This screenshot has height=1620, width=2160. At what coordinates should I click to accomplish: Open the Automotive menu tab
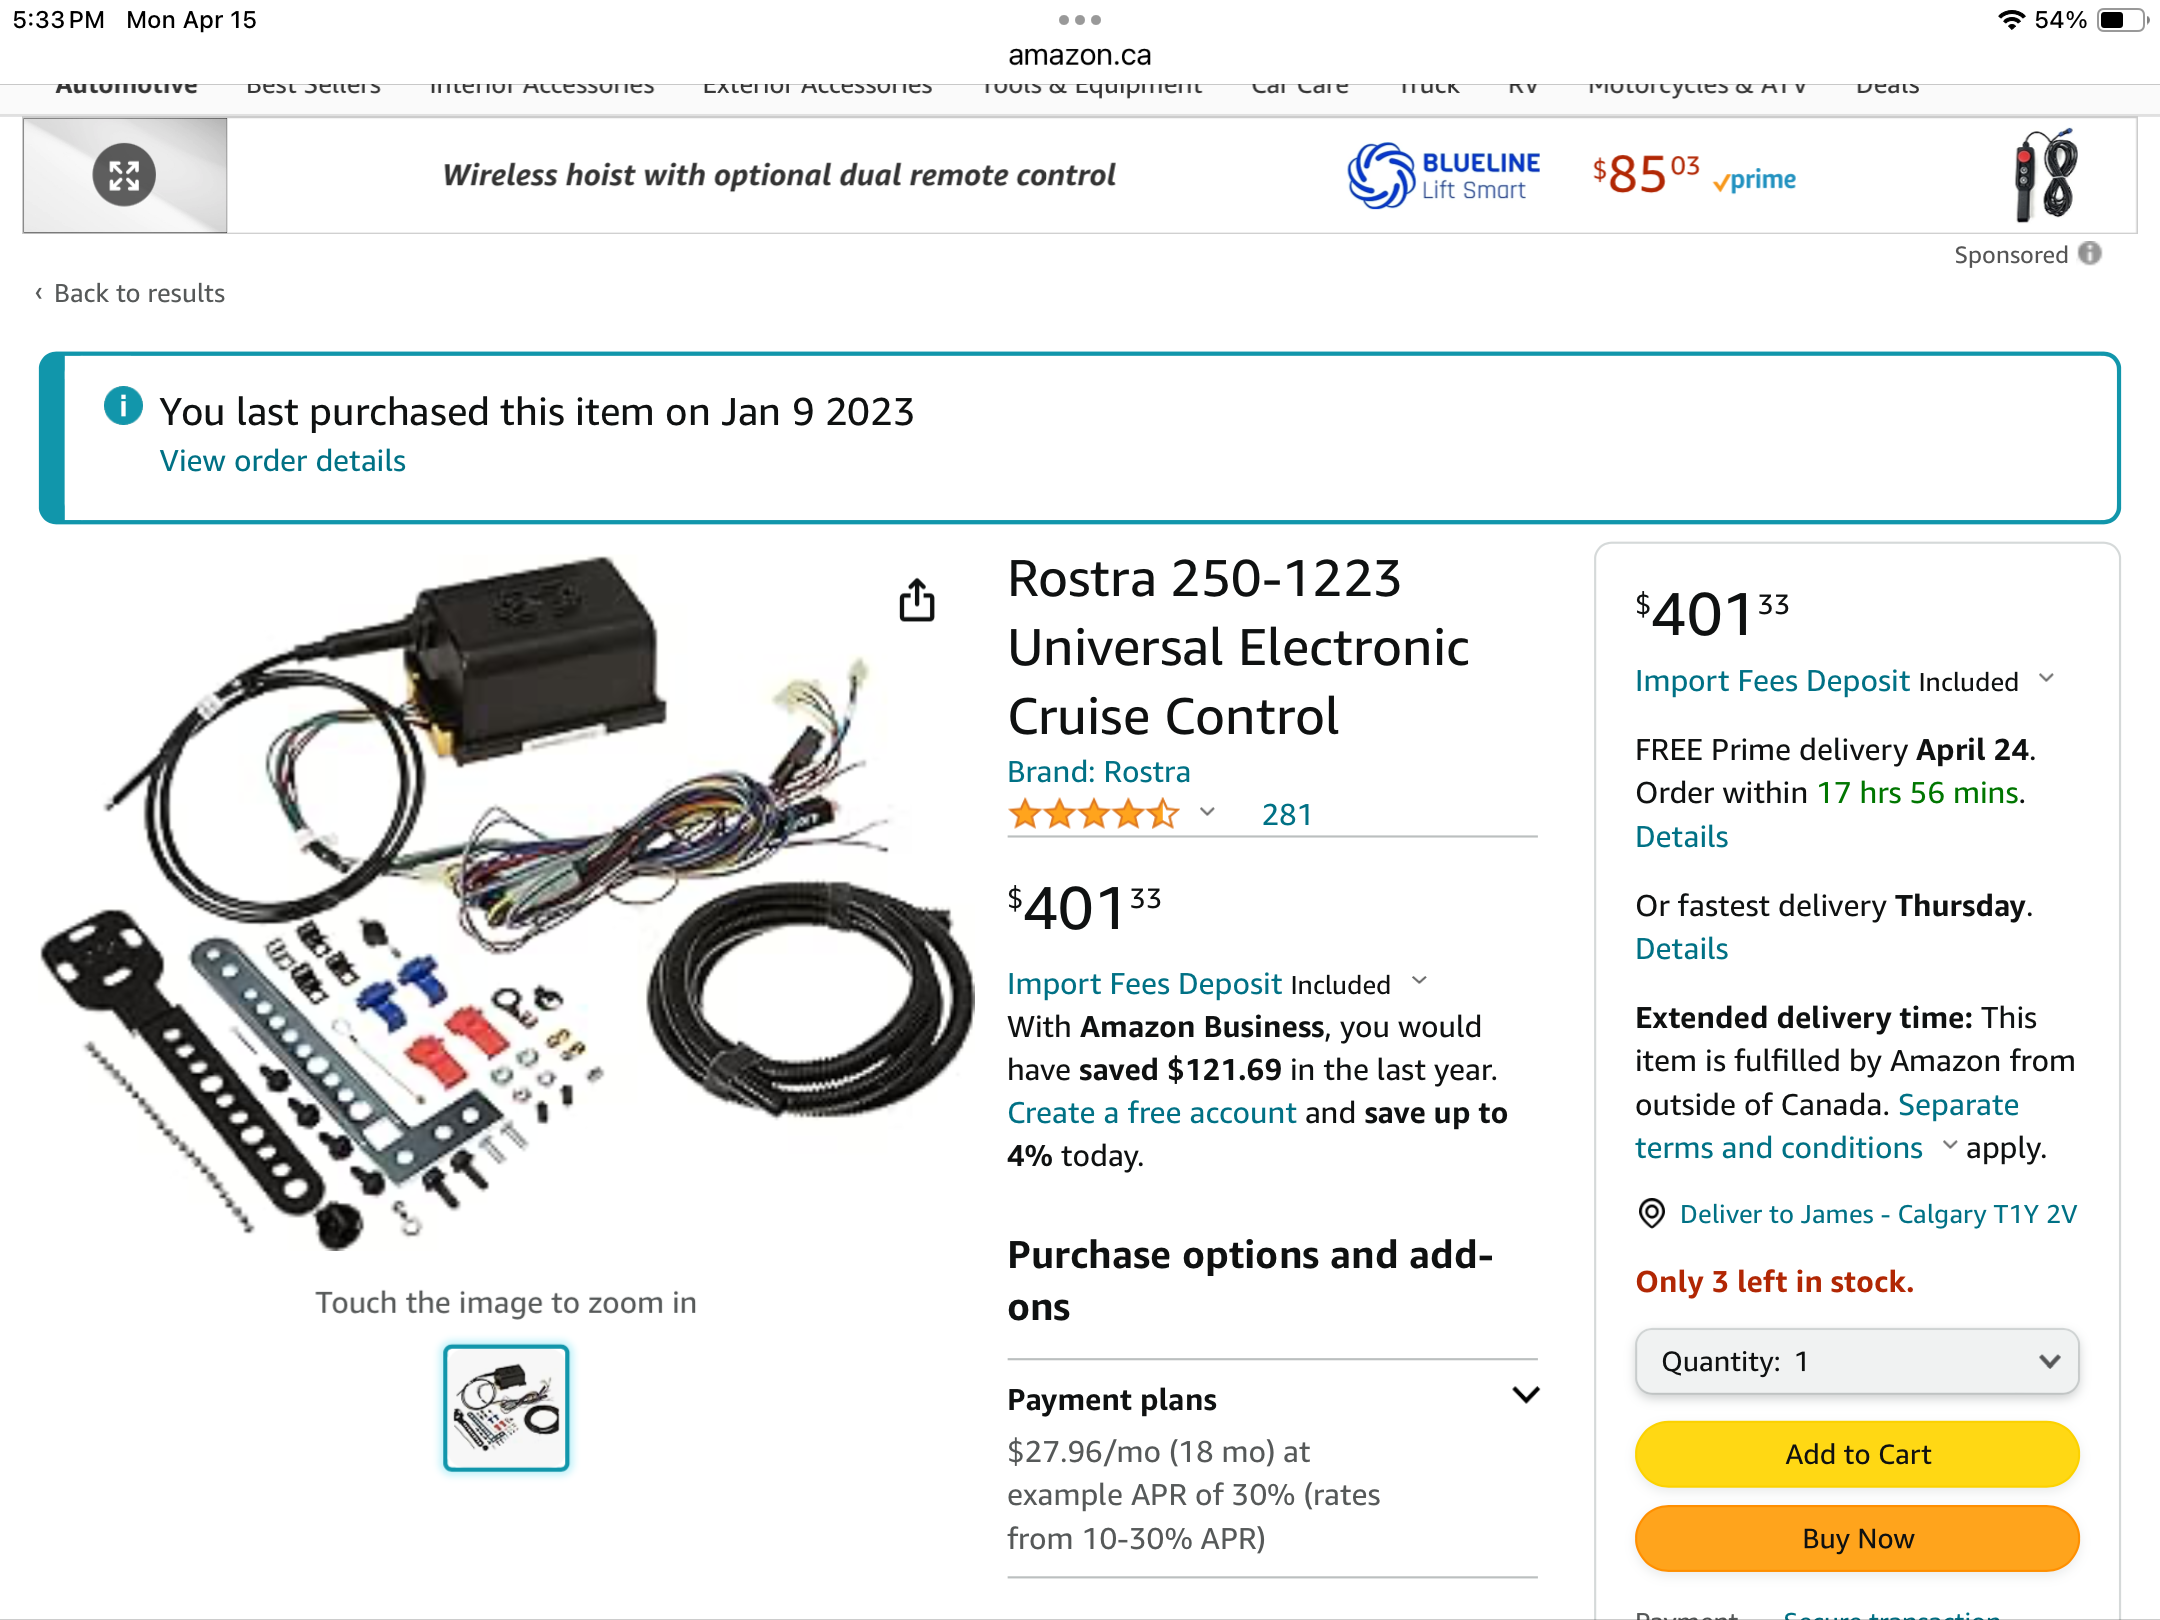click(126, 87)
